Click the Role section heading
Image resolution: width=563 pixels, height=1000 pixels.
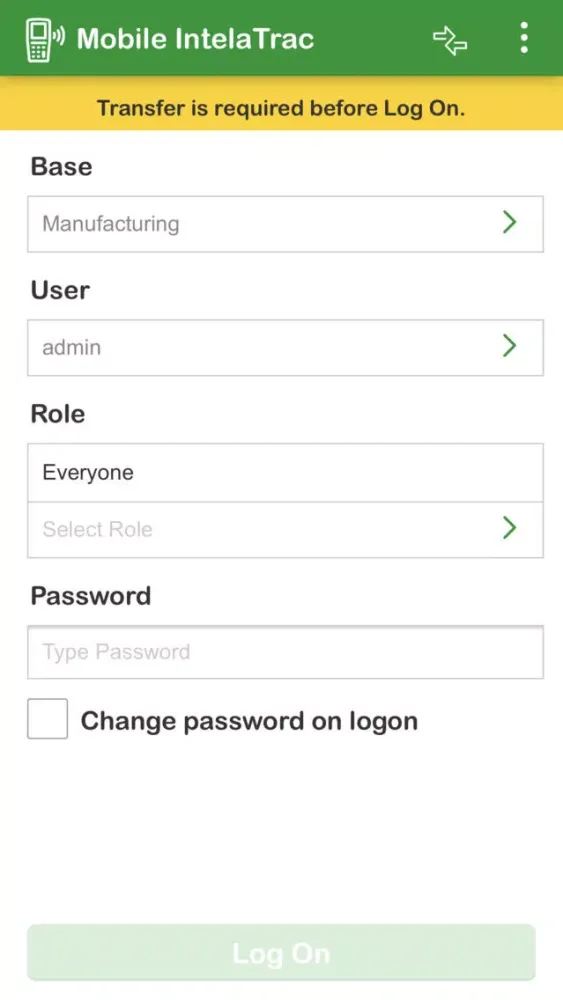point(58,414)
